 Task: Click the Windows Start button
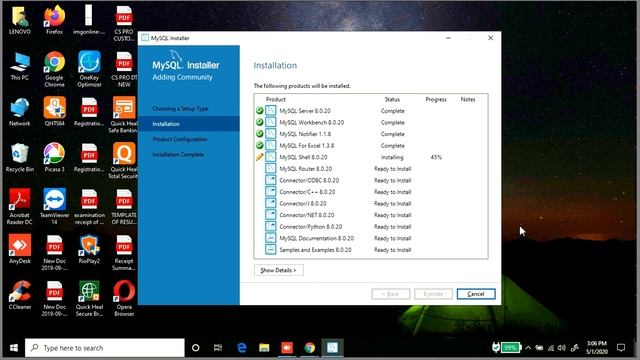coord(13,348)
